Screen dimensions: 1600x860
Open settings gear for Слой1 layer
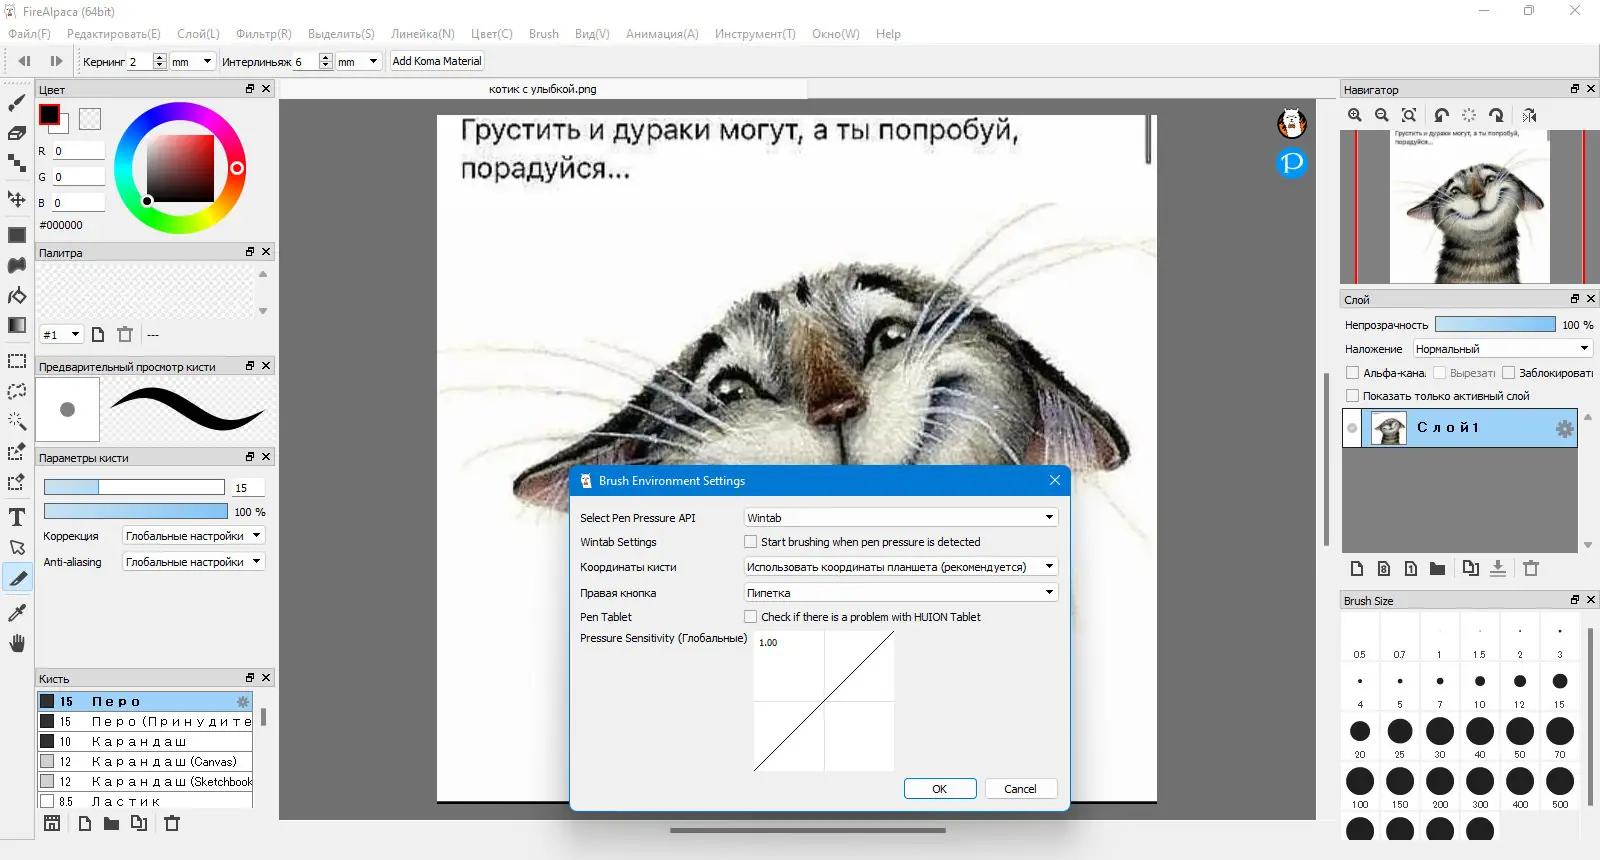coord(1564,429)
